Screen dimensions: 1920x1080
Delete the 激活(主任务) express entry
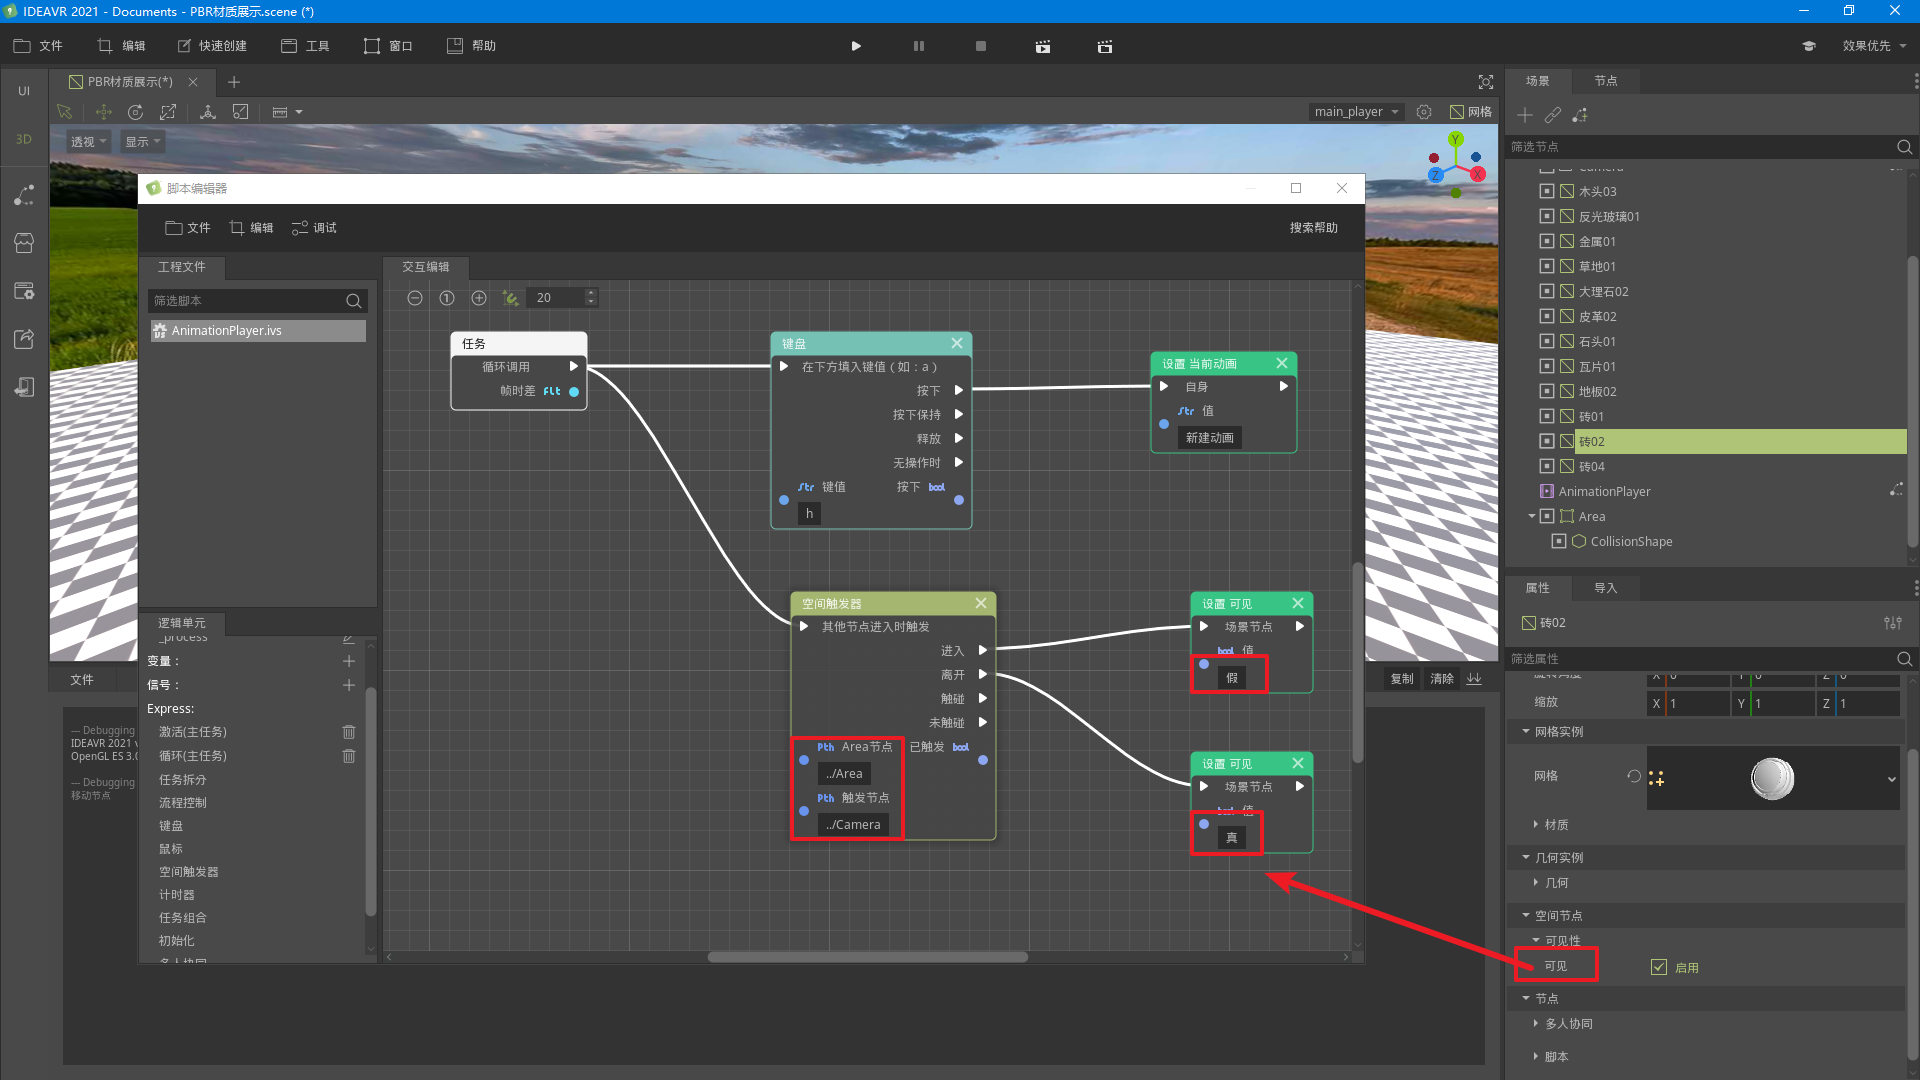[349, 732]
